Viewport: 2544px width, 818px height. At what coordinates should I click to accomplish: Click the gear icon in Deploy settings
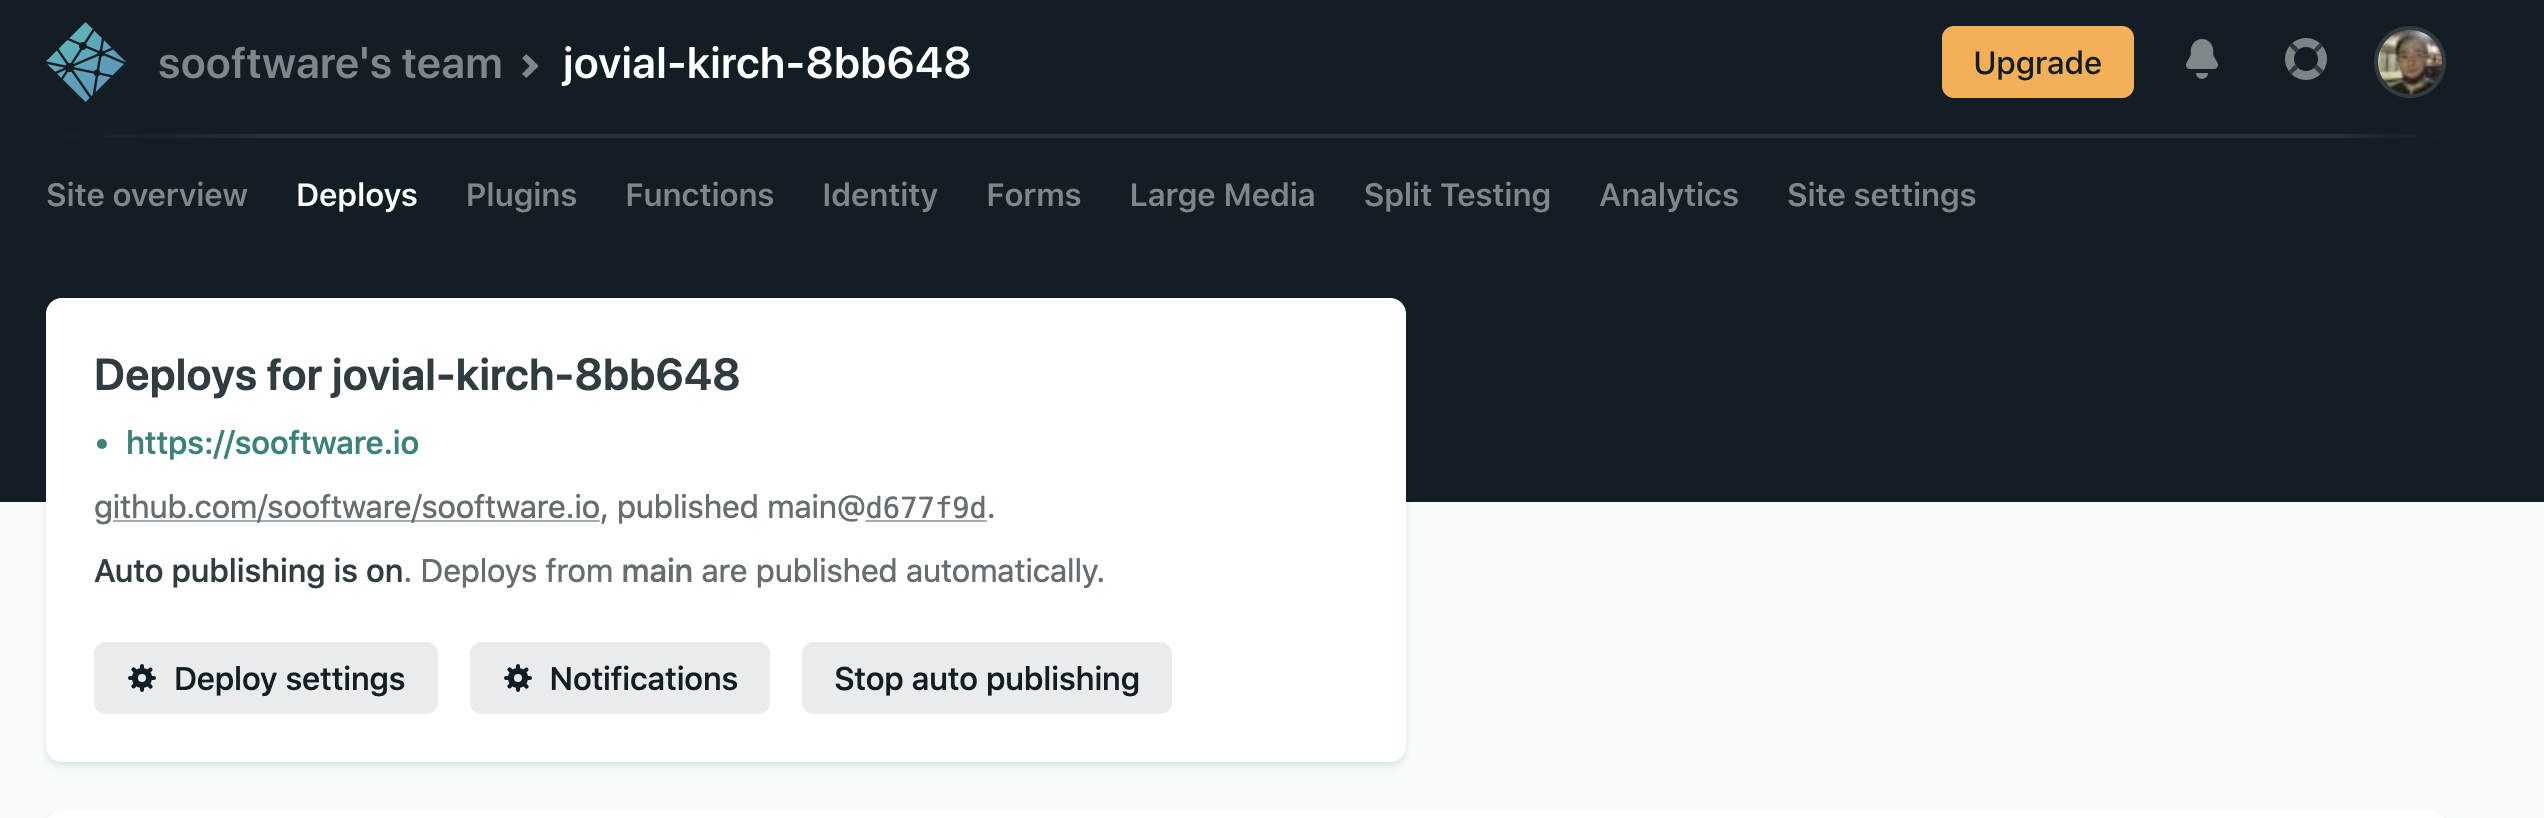coord(142,678)
